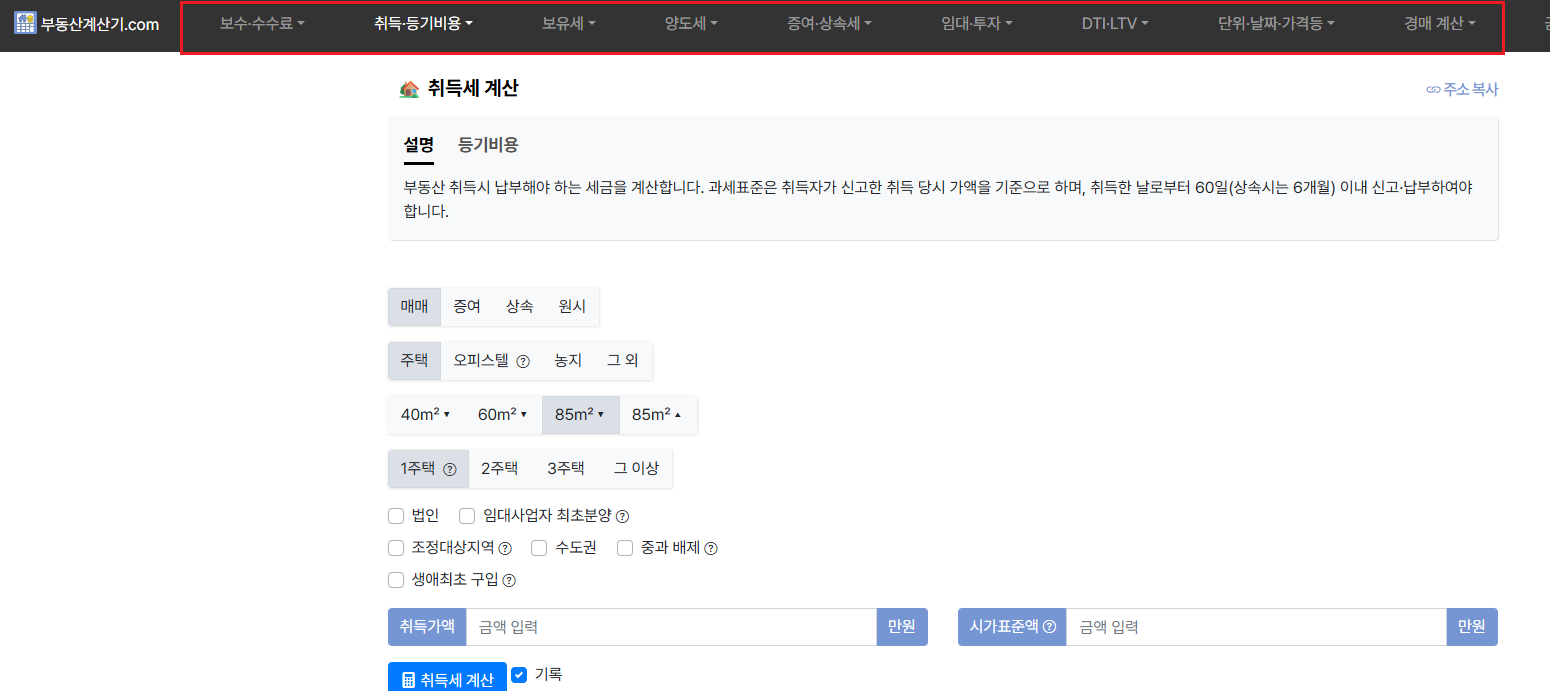Open the 경매 계산 menu
Screen dimensions: 1550x691
coord(1437,23)
